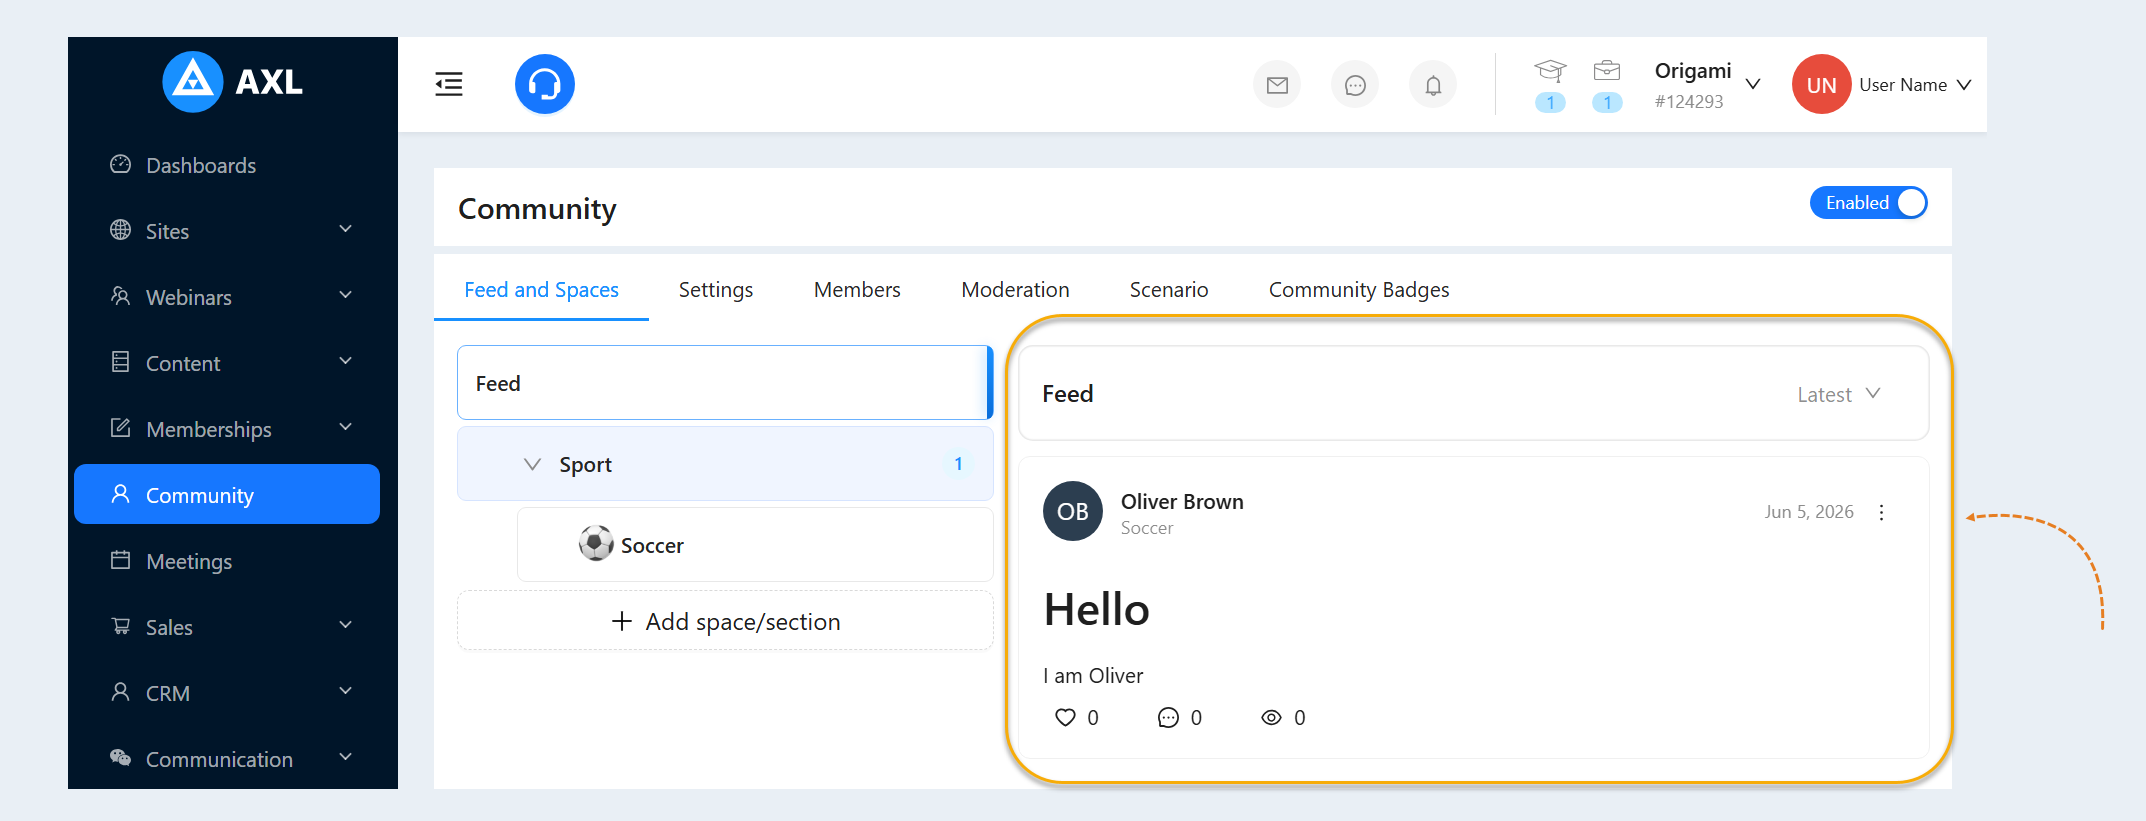
Task: Open the chat bubble icon in header
Action: click(x=1355, y=85)
